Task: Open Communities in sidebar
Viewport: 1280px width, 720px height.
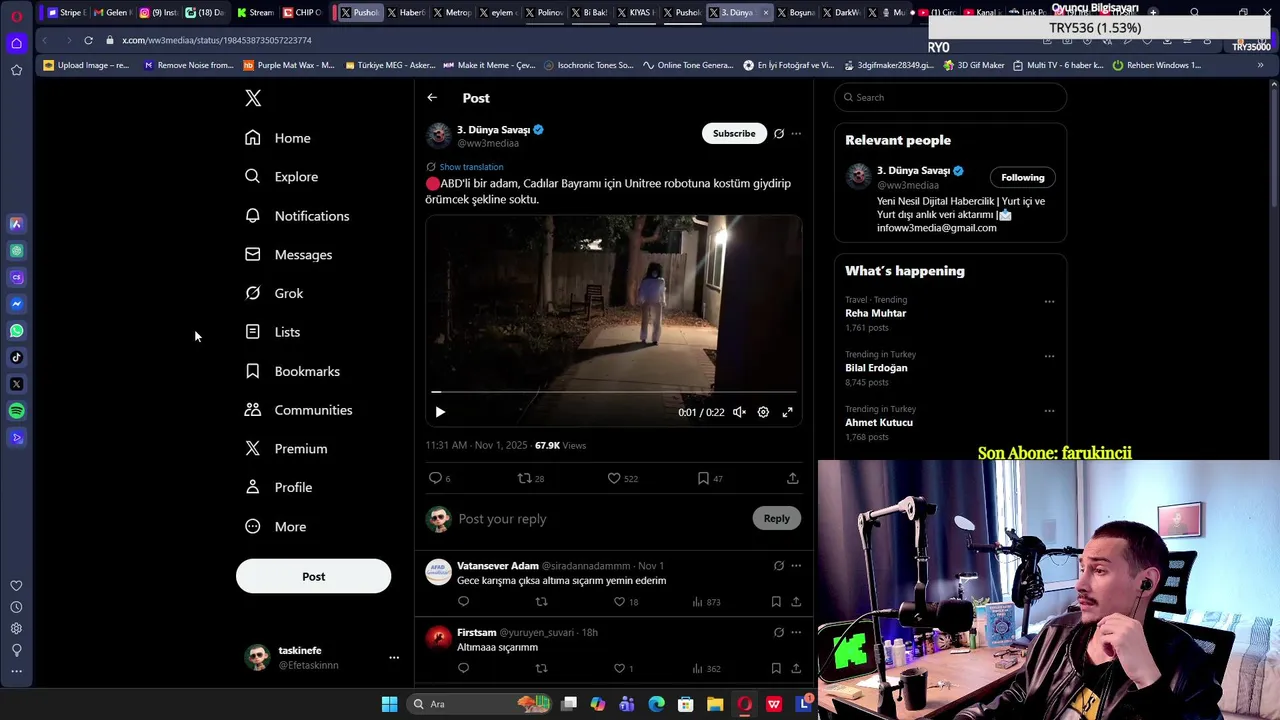Action: point(299,410)
